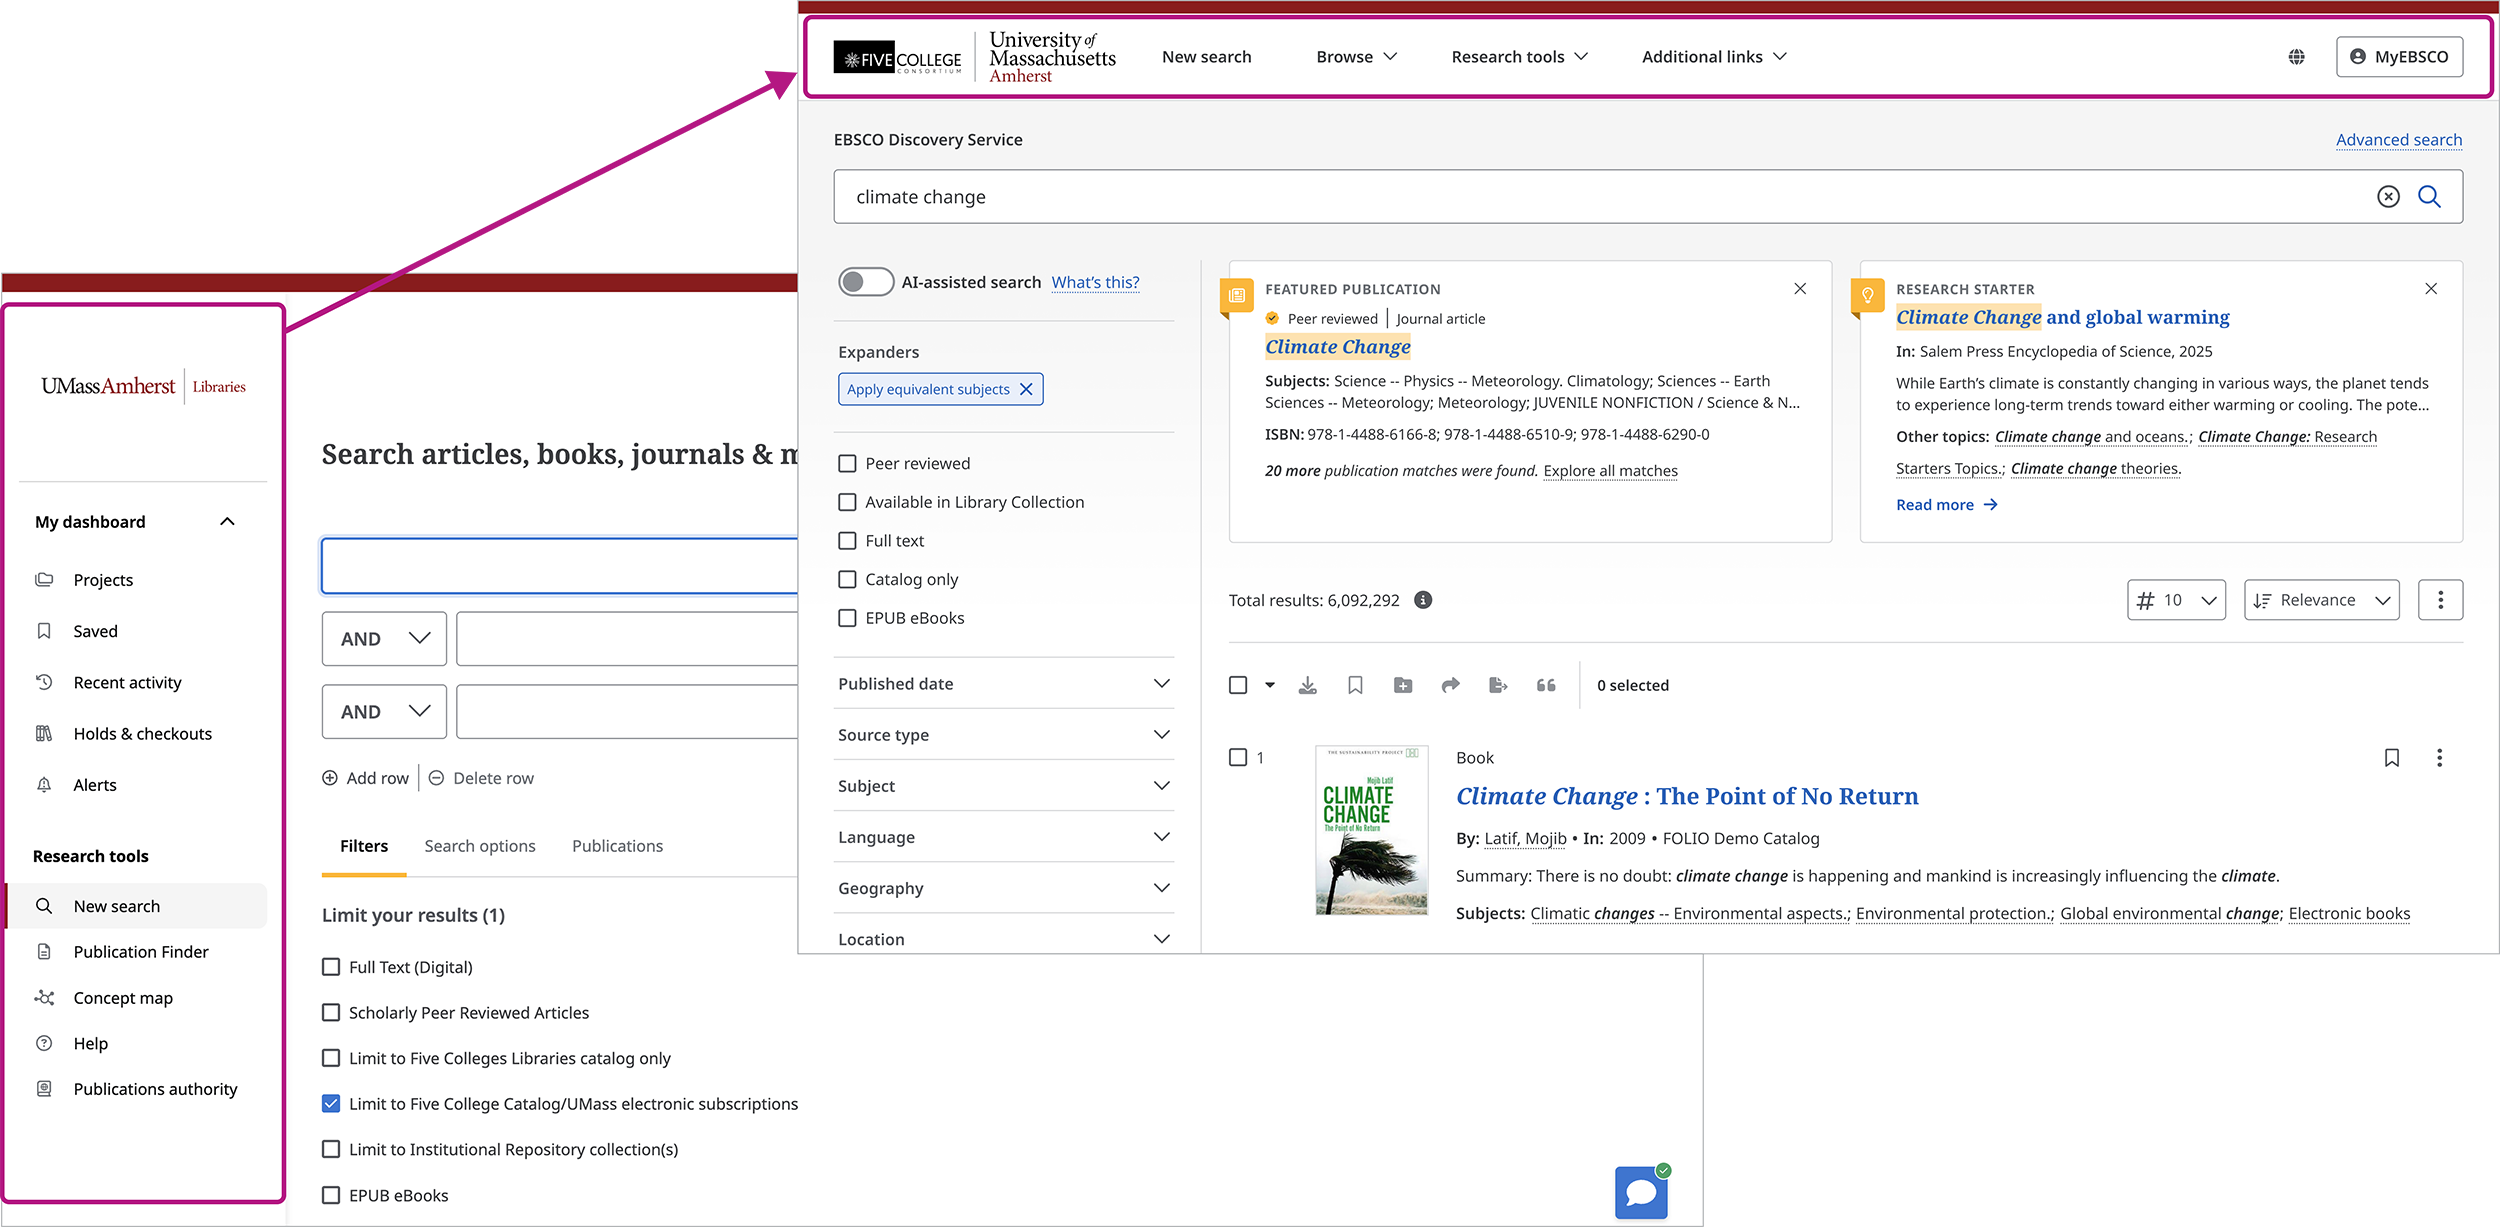The width and height of the screenshot is (2500, 1227).
Task: Click the bookmark icon in results toolbar
Action: click(1355, 685)
